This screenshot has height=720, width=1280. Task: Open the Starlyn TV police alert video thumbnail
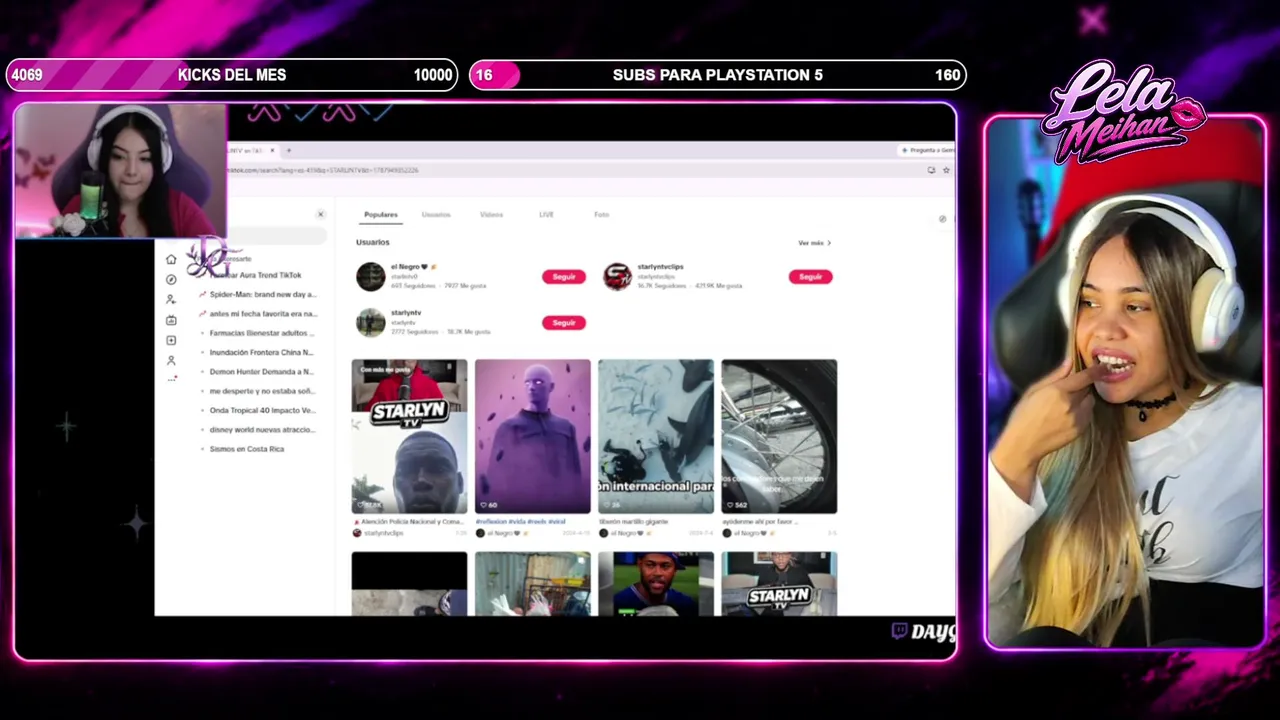coord(409,436)
